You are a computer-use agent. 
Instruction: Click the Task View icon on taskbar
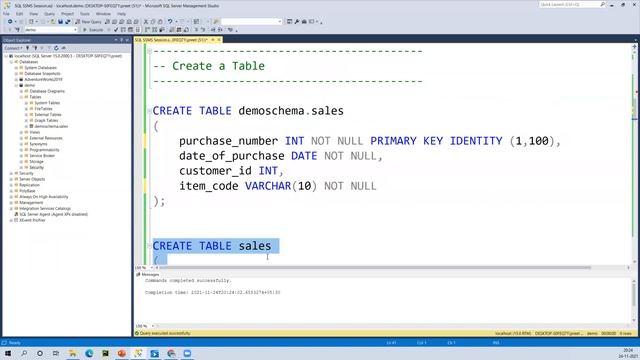56,353
